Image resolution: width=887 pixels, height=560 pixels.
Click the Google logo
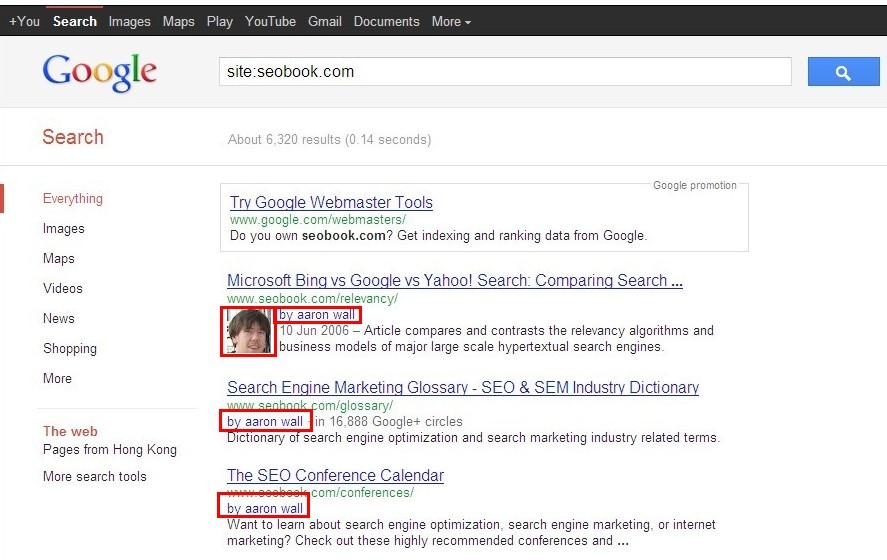(x=100, y=72)
